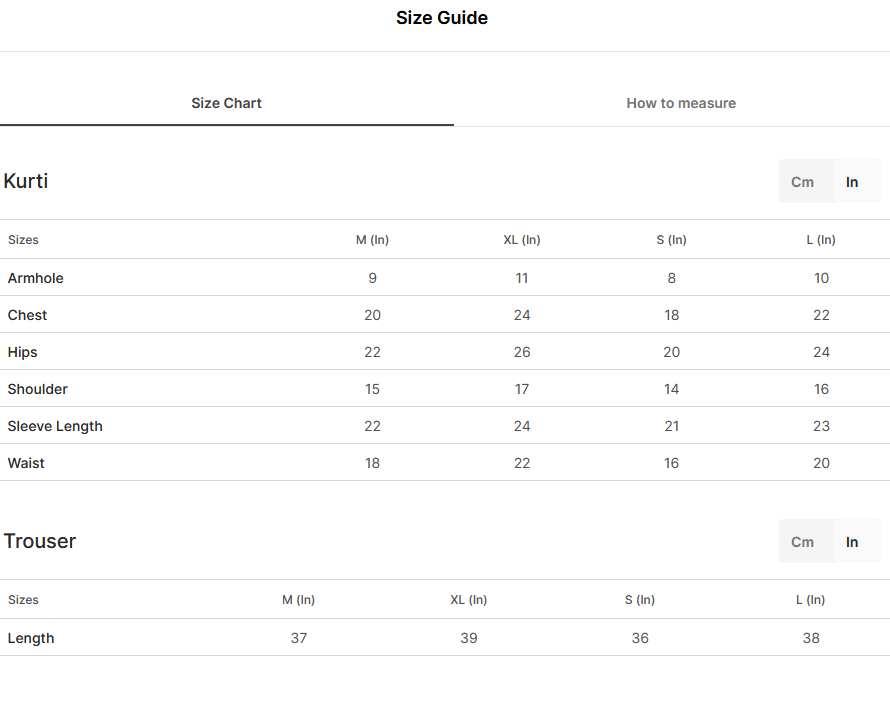Switch to the How to measure tab

pyautogui.click(x=681, y=103)
